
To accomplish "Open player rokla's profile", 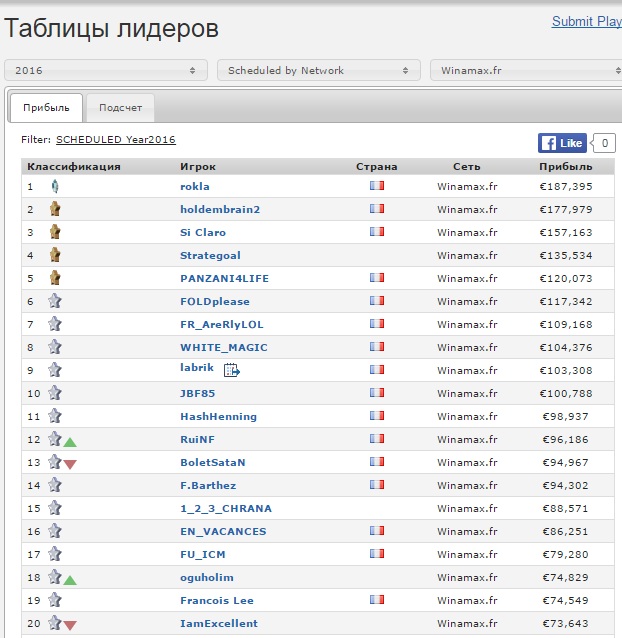I will tap(195, 186).
